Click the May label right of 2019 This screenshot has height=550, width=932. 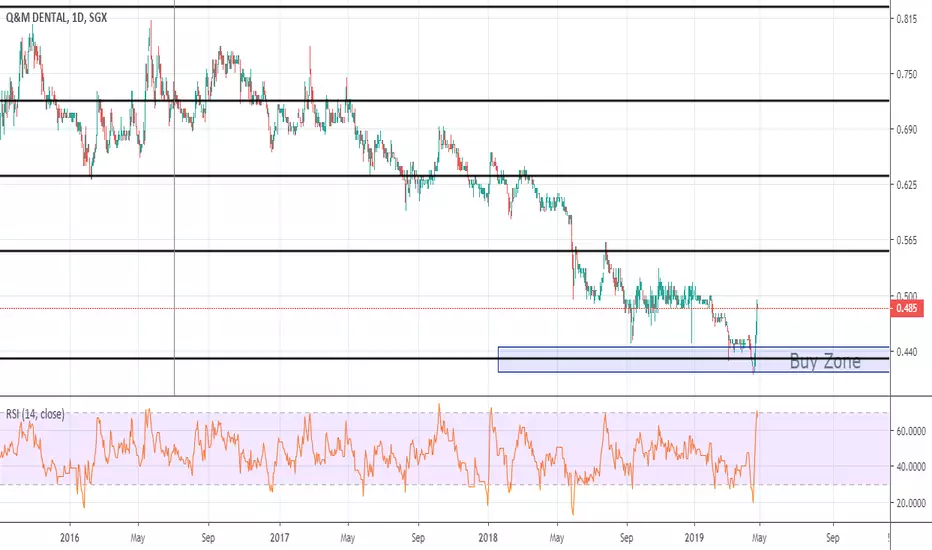coord(759,538)
